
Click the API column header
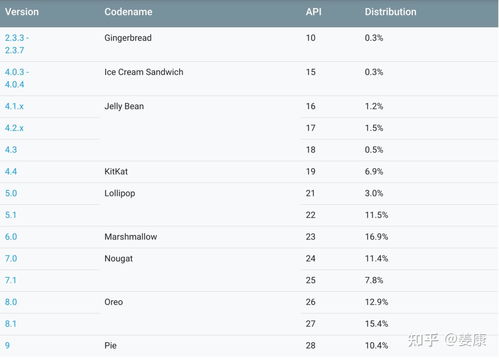[x=314, y=12]
